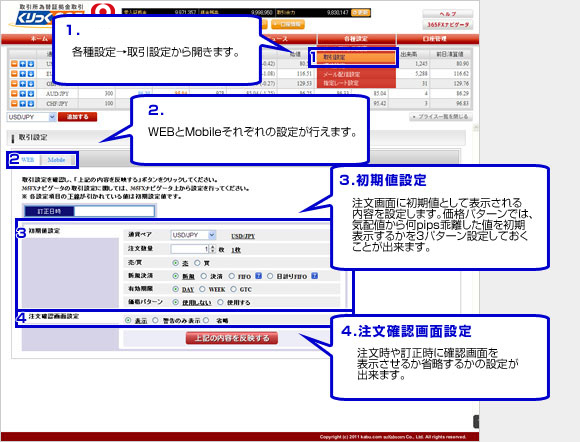The image size is (580, 442).
Task: Click the blue up-arrow icon in AUD/JPY row
Action: [x=23, y=94]
